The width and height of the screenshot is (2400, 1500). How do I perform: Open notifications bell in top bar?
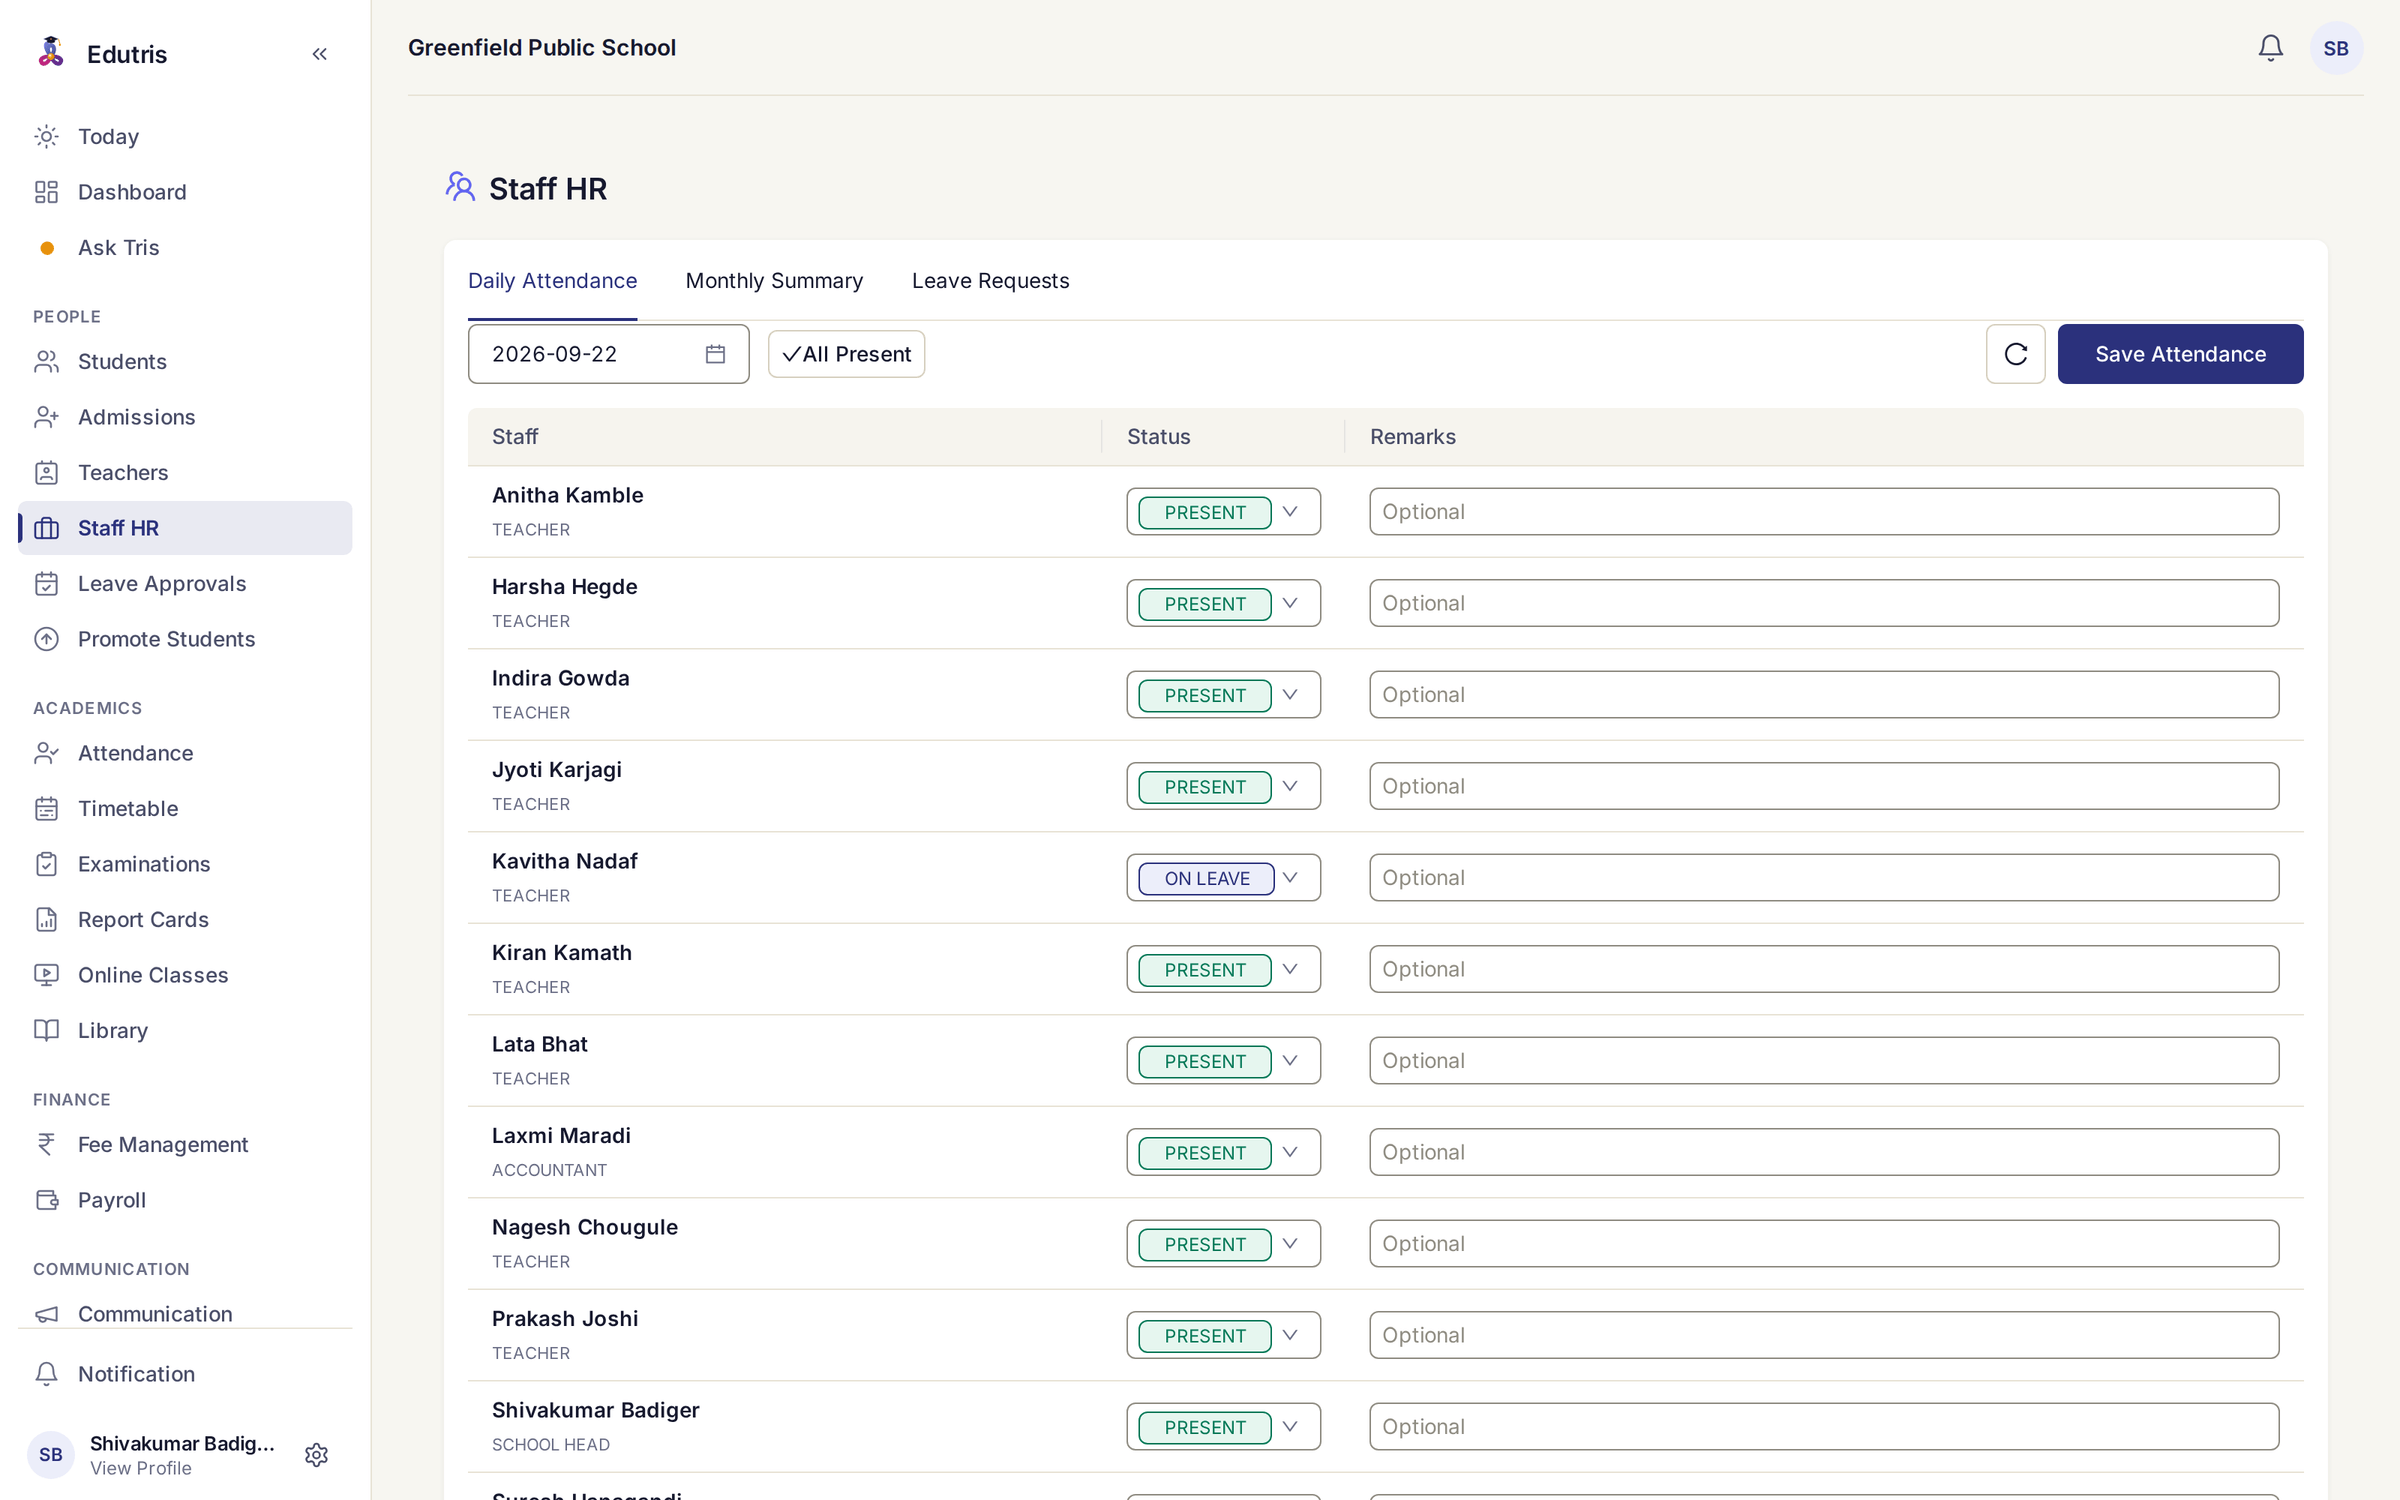(x=2270, y=48)
